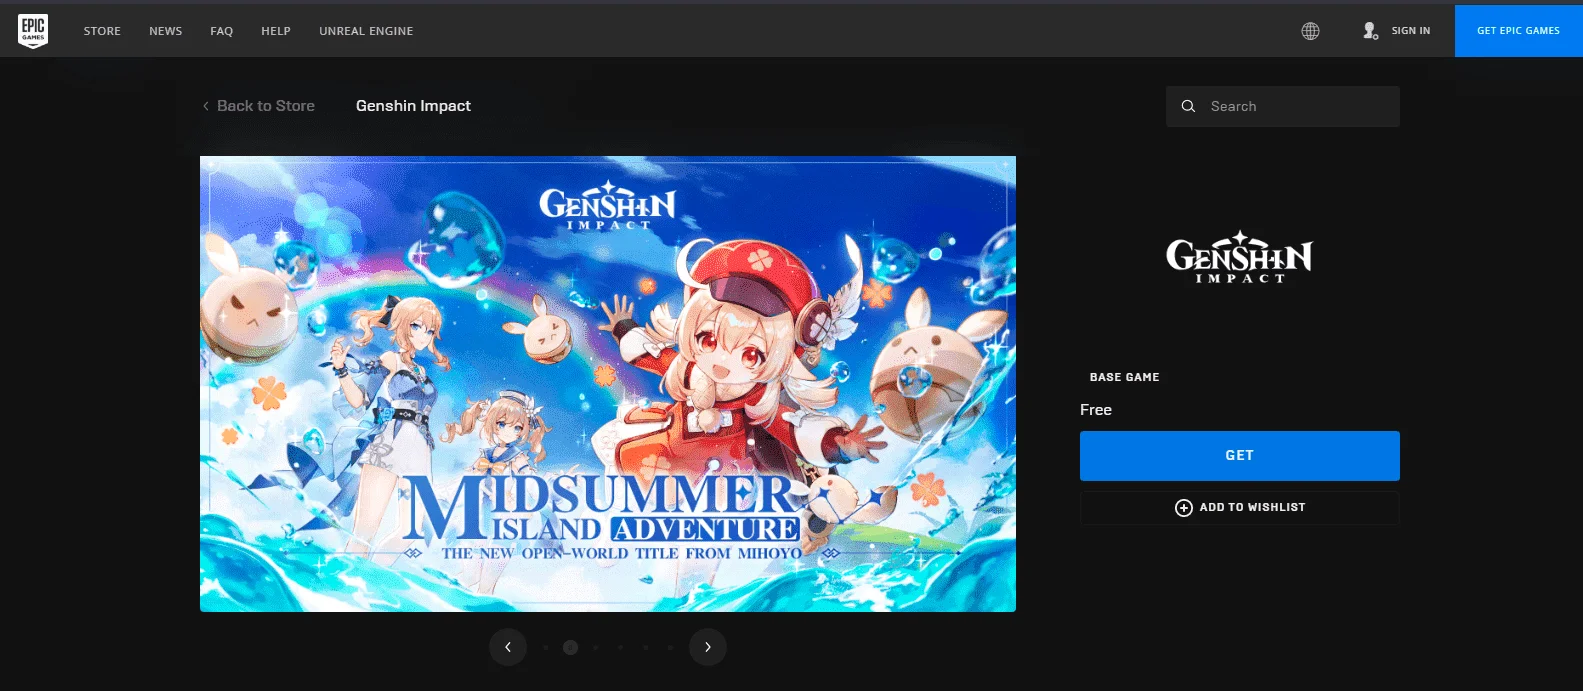Open the Store nav item
The height and width of the screenshot is (691, 1583).
tap(102, 31)
